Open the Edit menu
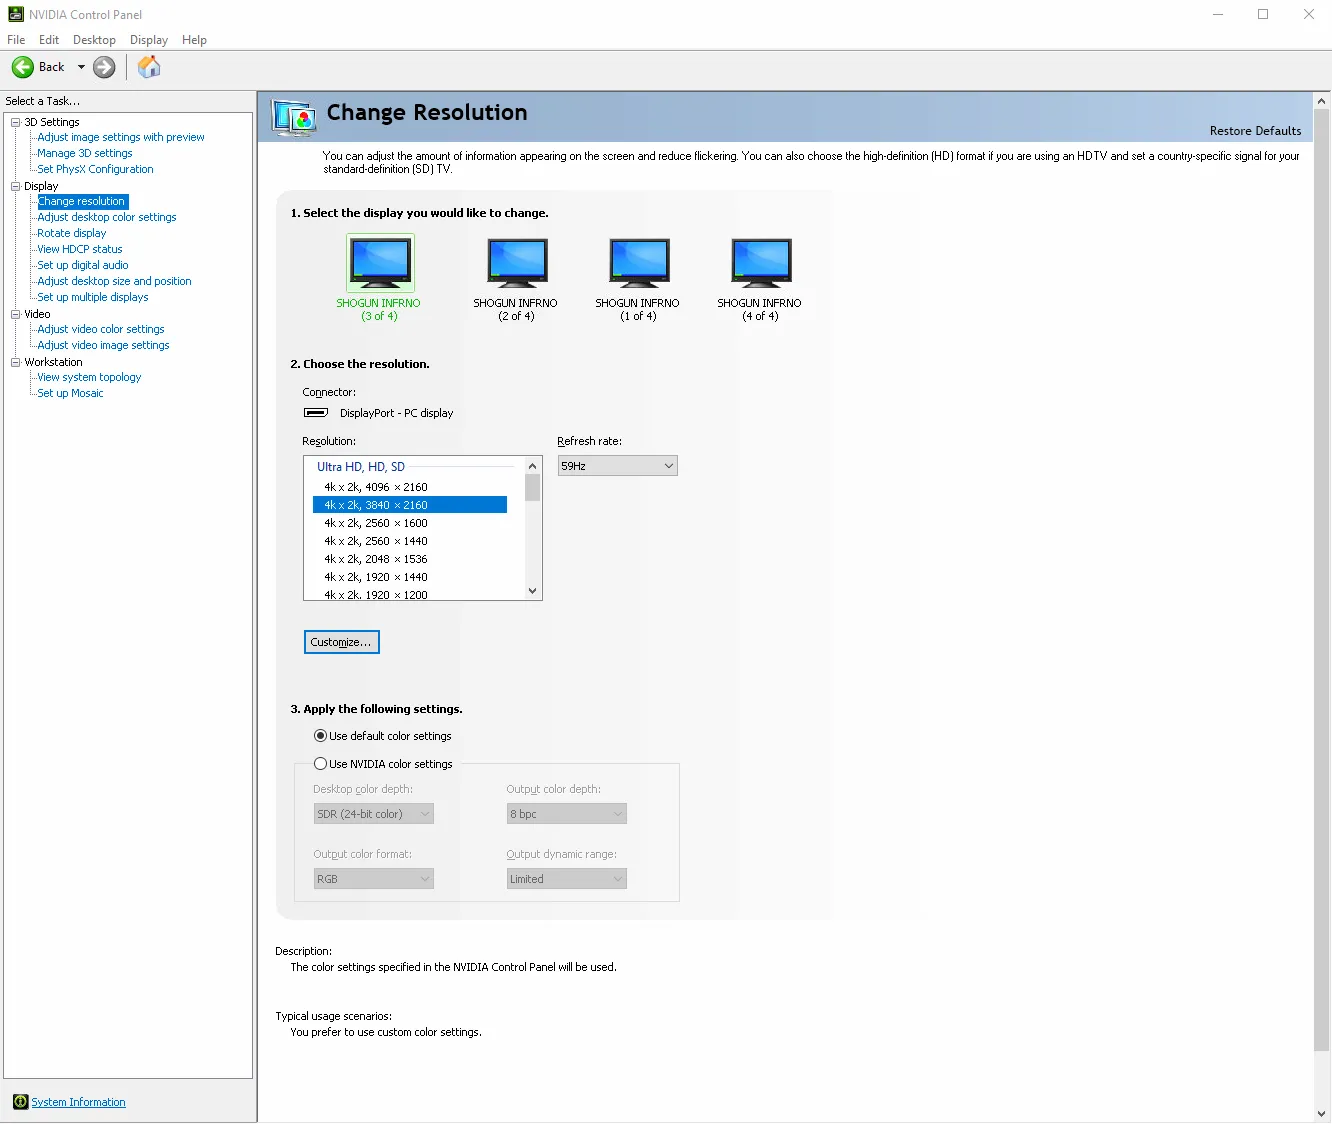Image resolution: width=1332 pixels, height=1124 pixels. point(49,40)
